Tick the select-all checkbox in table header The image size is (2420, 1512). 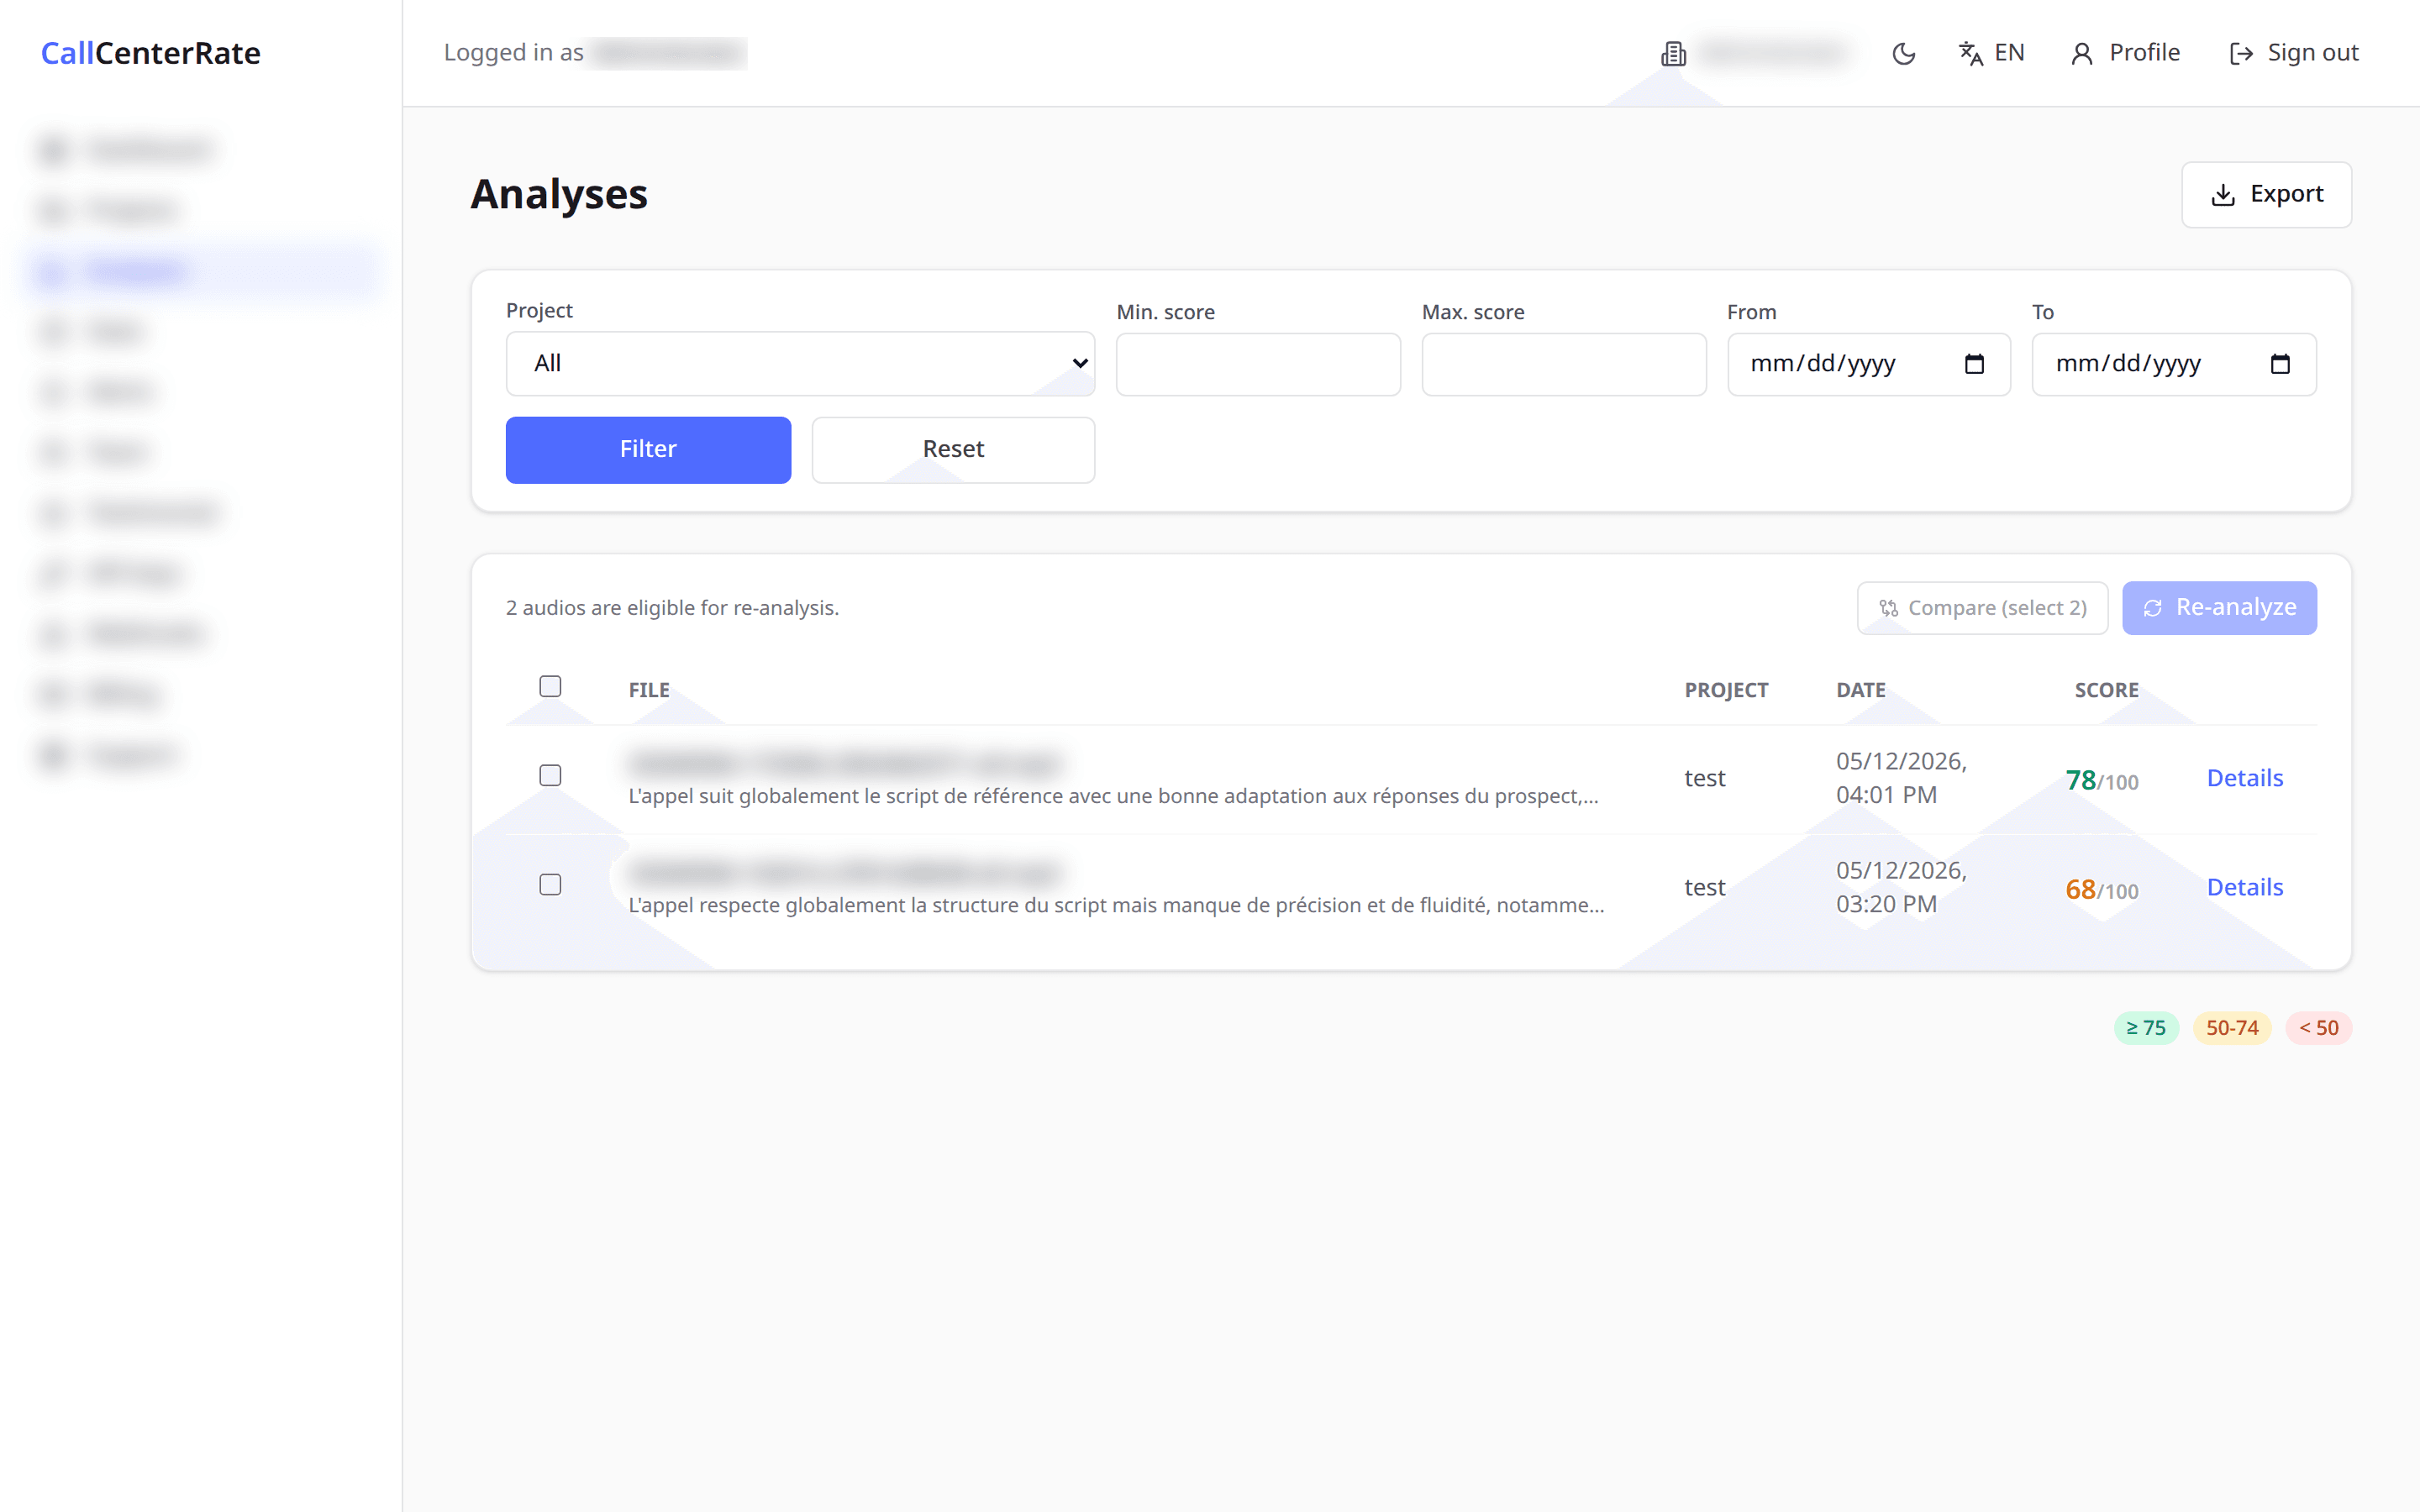click(x=550, y=686)
